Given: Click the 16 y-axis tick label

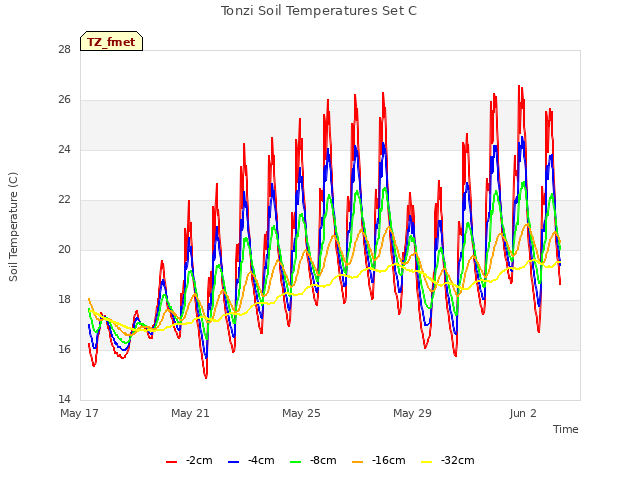Looking at the screenshot, I should pyautogui.click(x=64, y=349).
